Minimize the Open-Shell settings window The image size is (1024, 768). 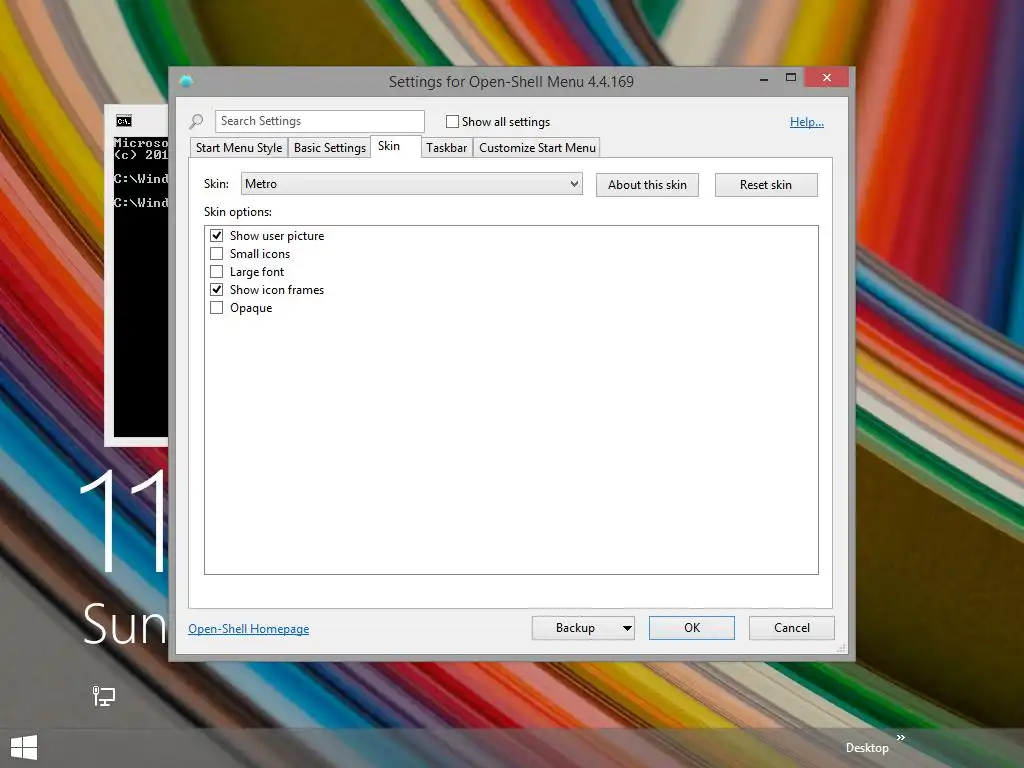tap(764, 78)
